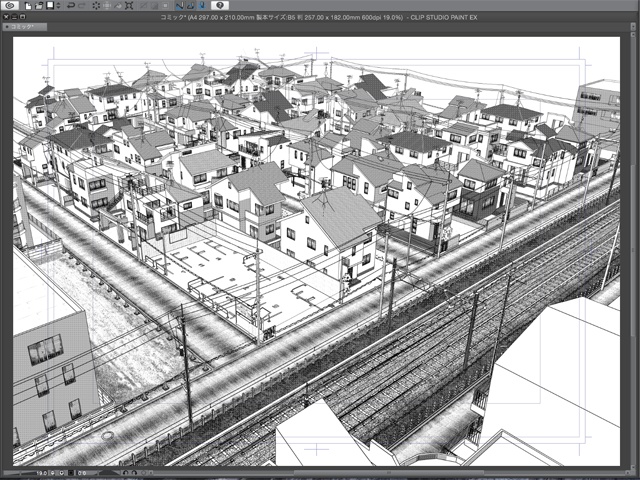Click the Clear (dotted circle) toolbar icon
640x480 pixels.
(96, 6)
